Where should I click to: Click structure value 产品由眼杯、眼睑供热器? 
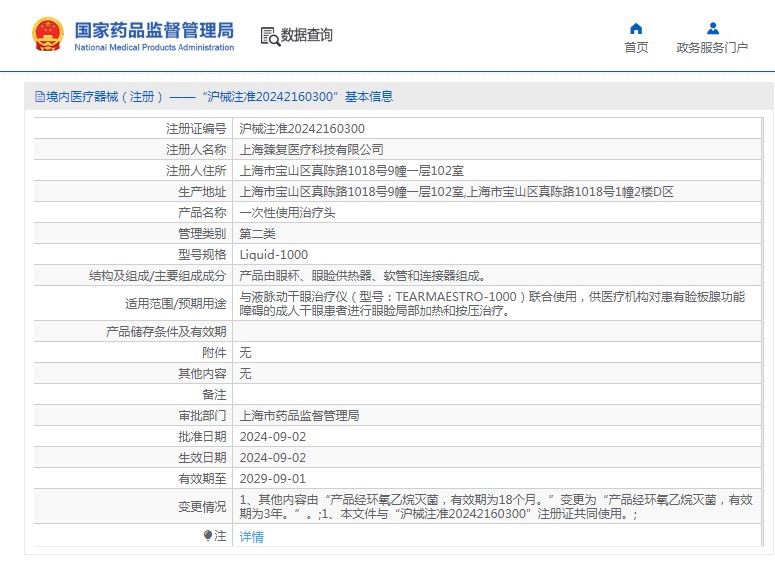363,275
